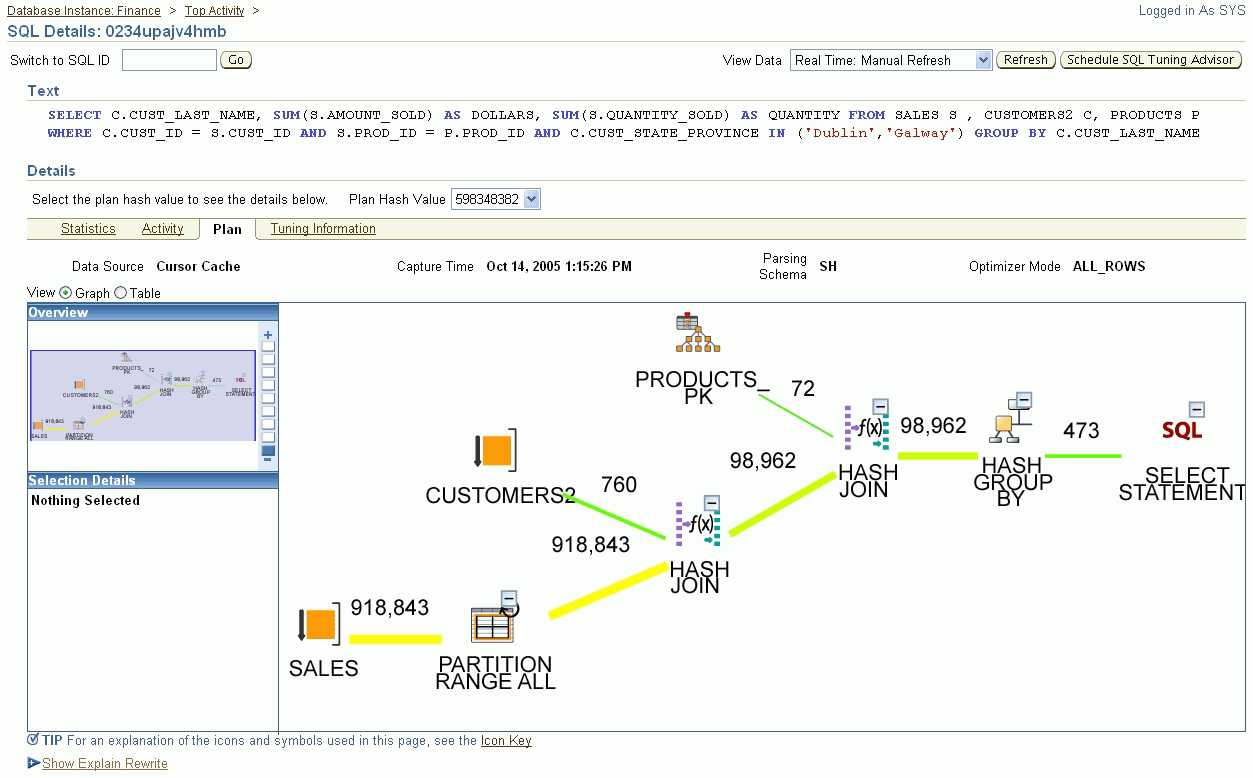Switch to the Statistics tab
The image size is (1253, 778).
coord(87,228)
